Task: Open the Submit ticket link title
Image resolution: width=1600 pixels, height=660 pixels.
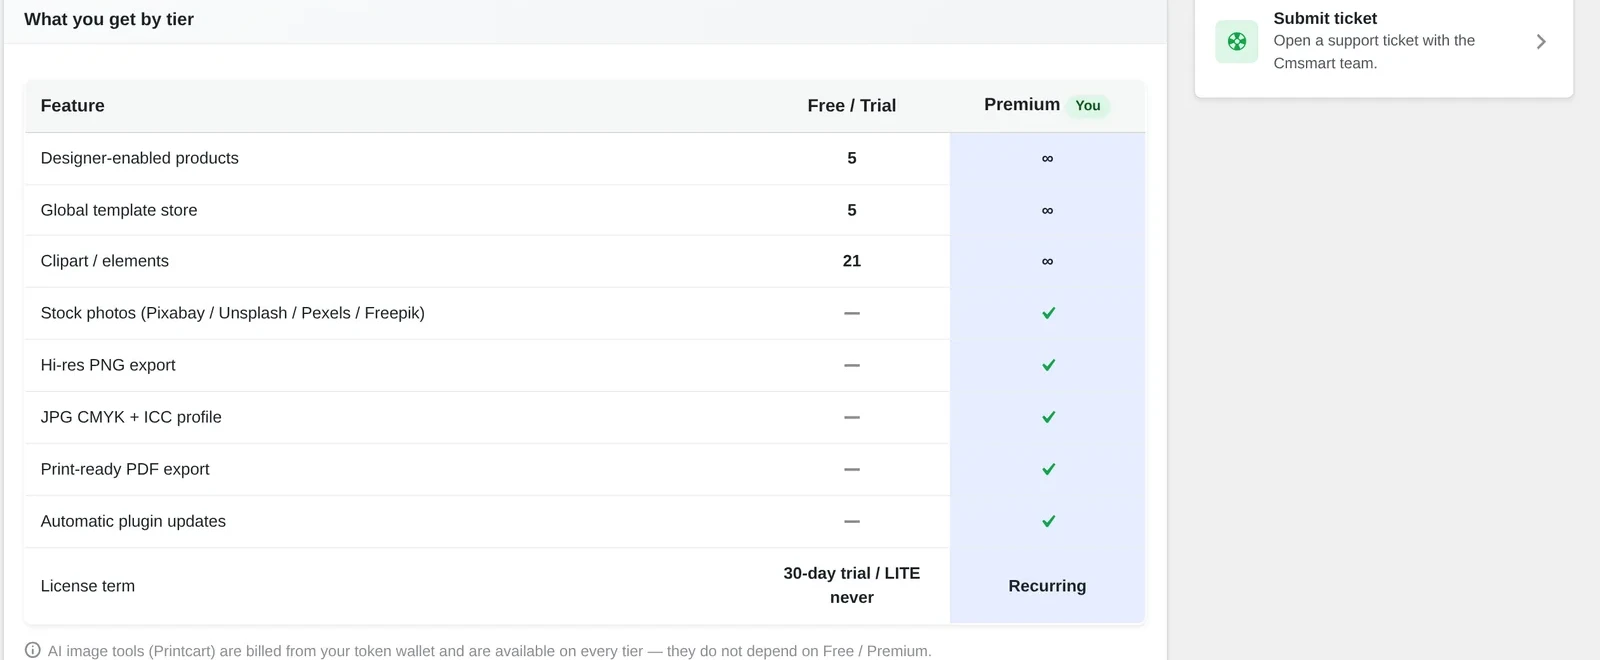Action: 1325,18
